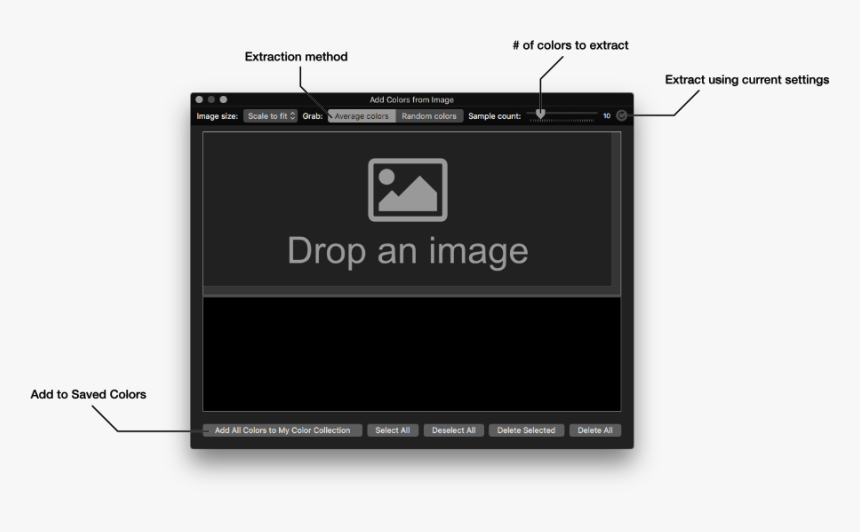The width and height of the screenshot is (860, 532).
Task: Click the Drop an image text
Action: point(408,250)
